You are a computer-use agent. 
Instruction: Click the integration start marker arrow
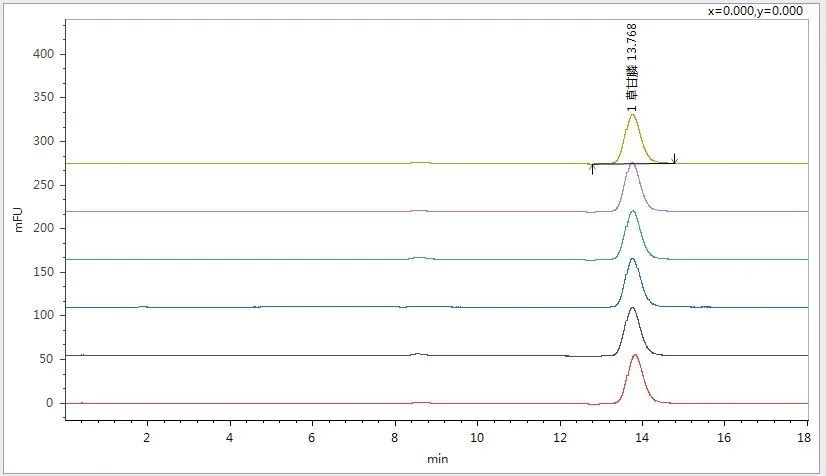[x=593, y=169]
